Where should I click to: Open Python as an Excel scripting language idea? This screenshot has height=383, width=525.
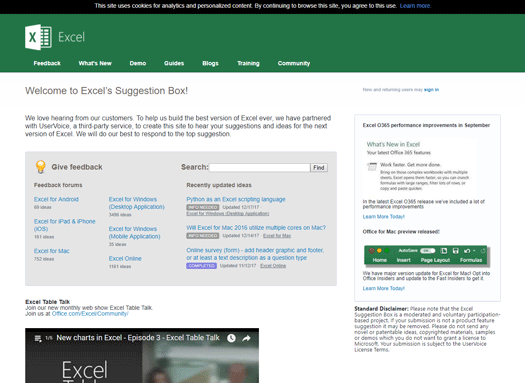click(236, 199)
